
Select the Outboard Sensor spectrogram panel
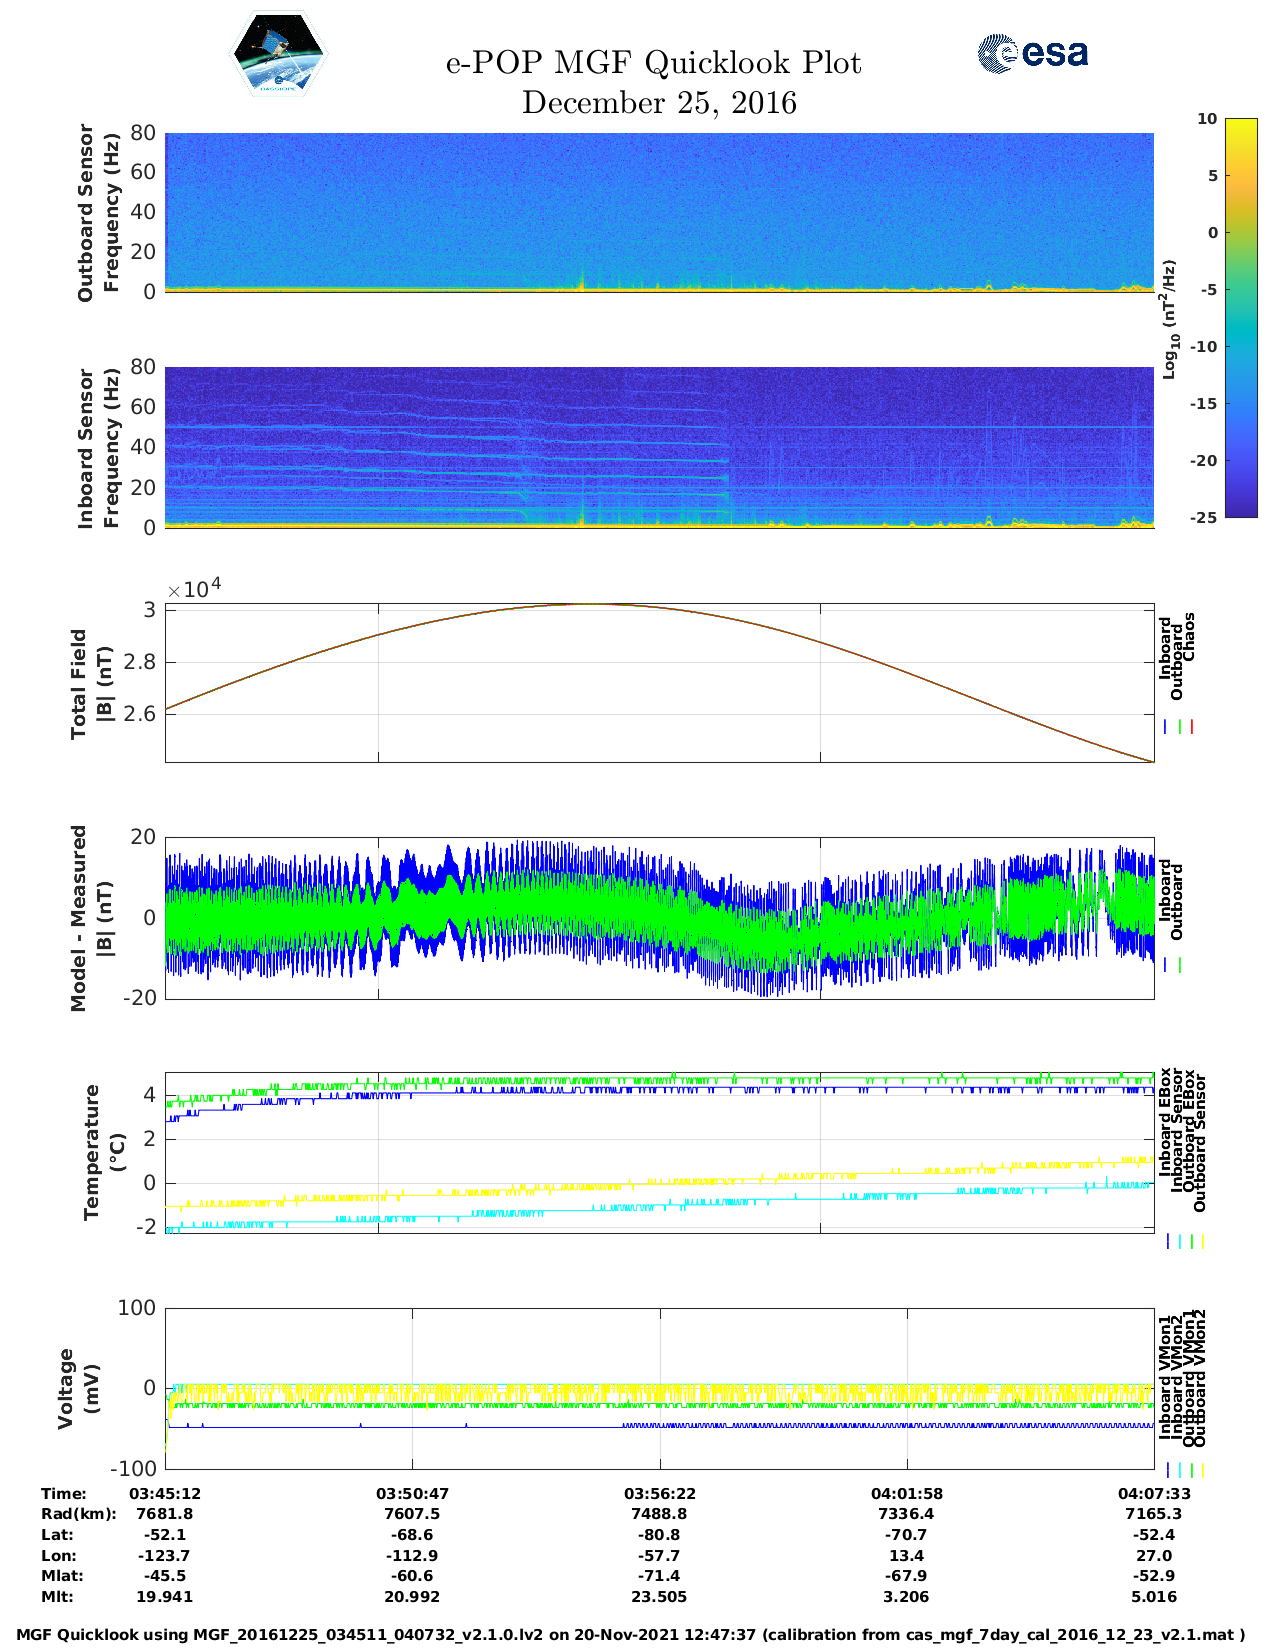659,212
